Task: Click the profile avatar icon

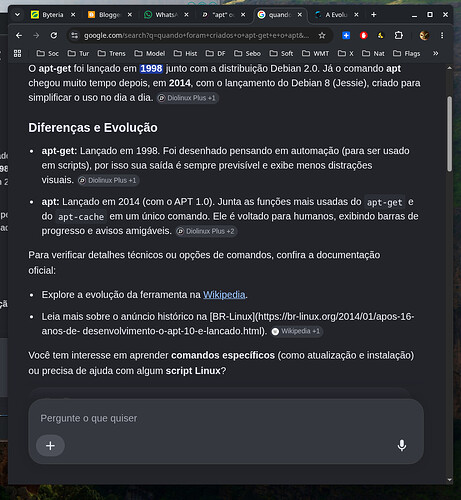Action: pyautogui.click(x=424, y=35)
